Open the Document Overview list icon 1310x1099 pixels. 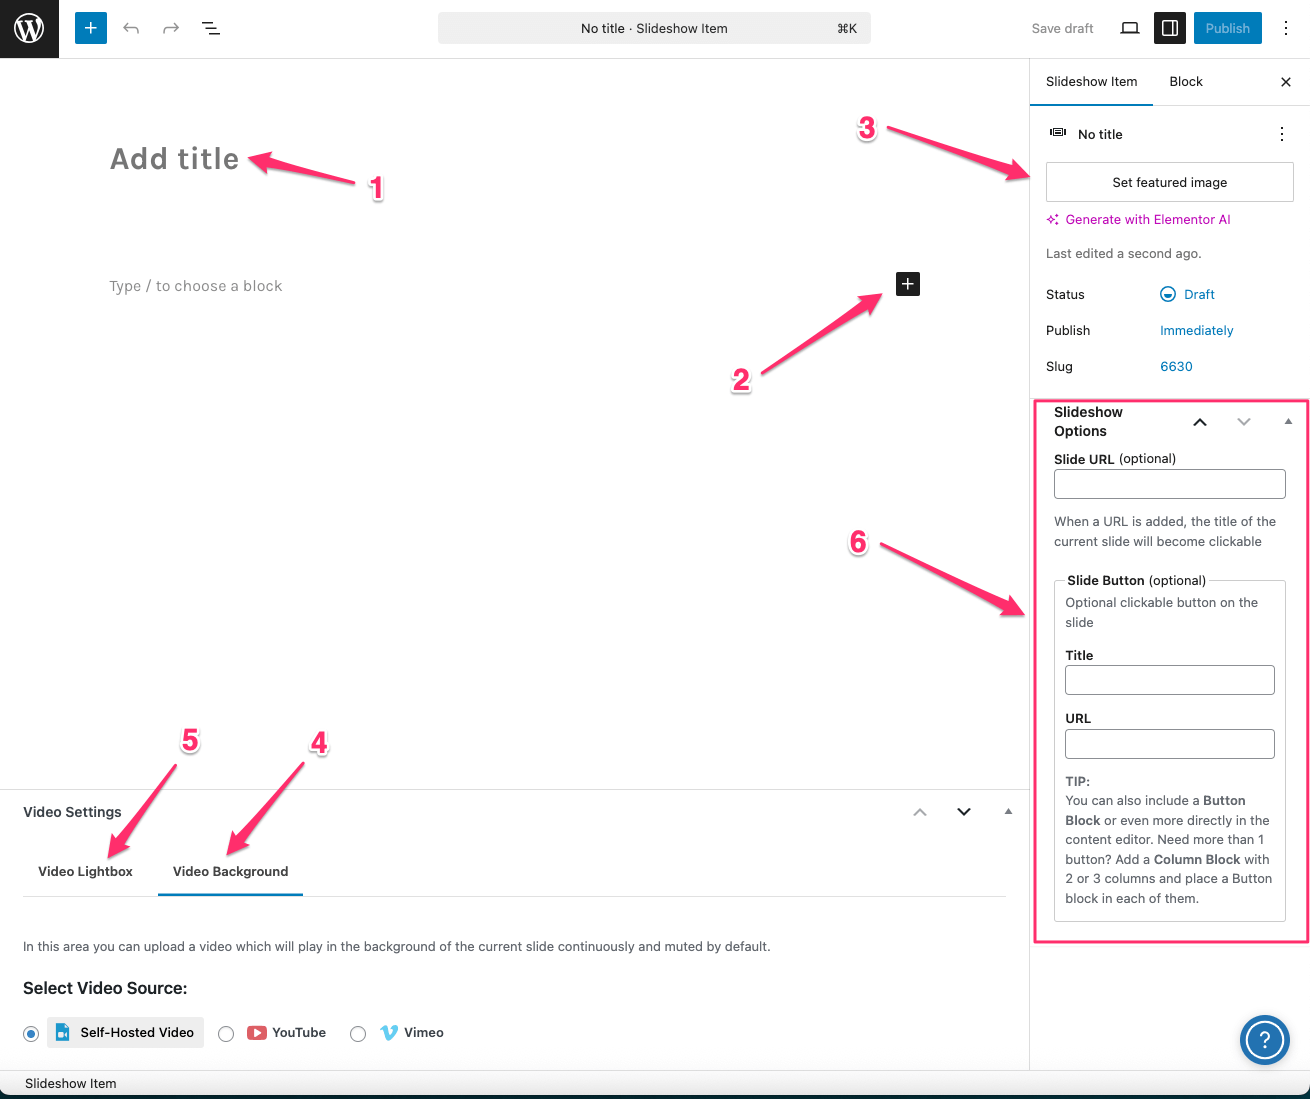211,28
